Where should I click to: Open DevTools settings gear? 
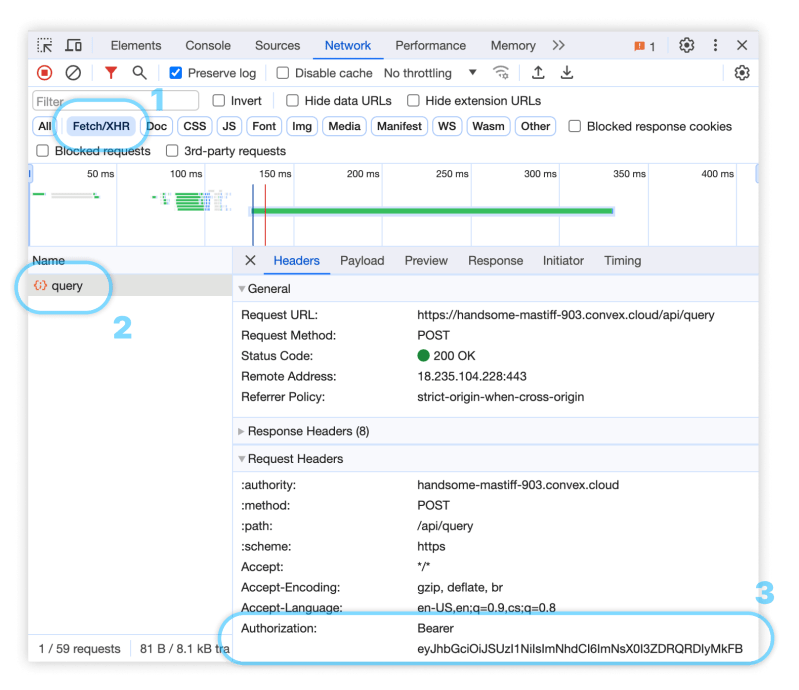tap(686, 45)
